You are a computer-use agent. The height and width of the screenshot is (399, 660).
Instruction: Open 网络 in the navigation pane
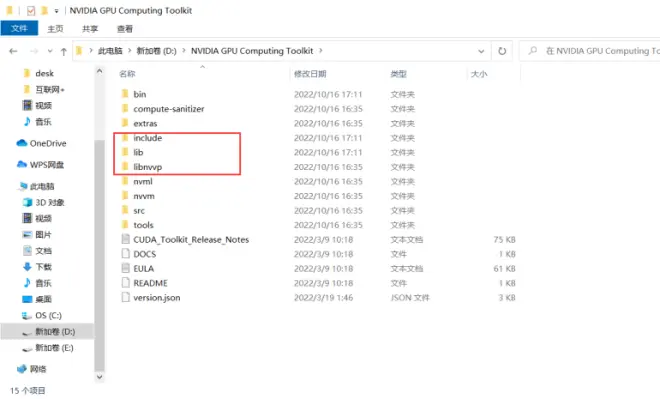32,369
